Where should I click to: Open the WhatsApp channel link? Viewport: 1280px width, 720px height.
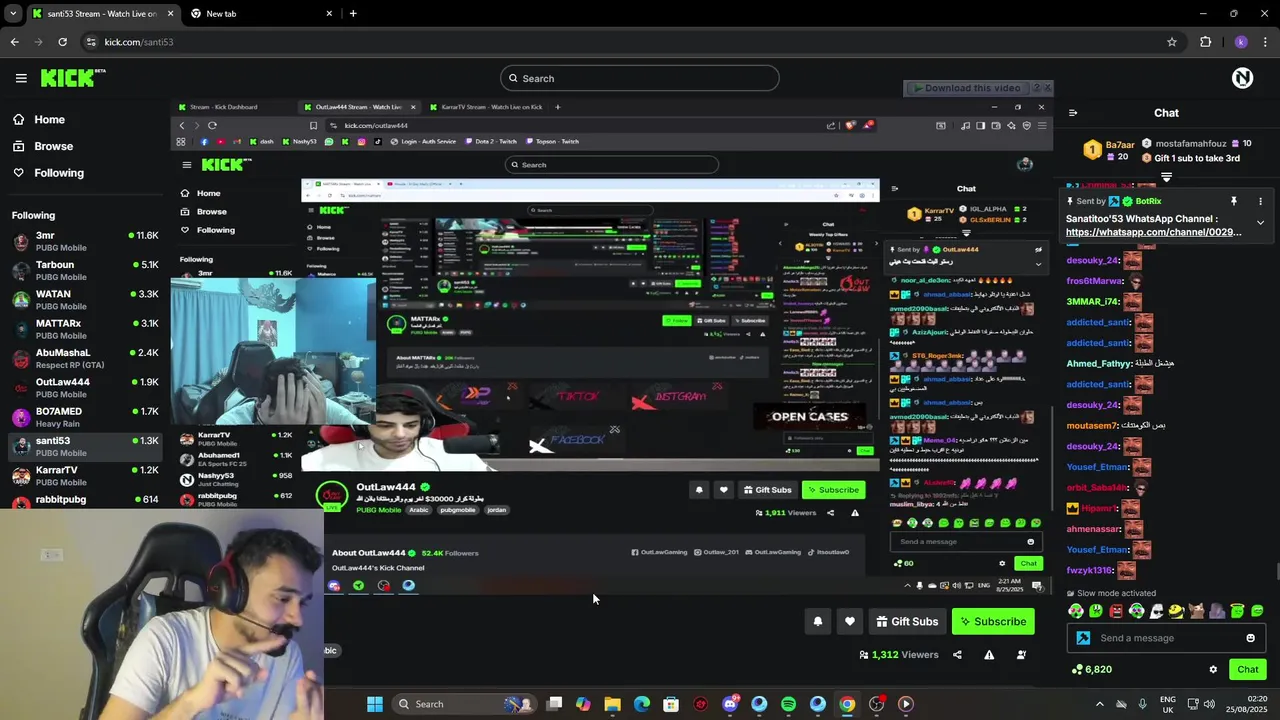pyautogui.click(x=1153, y=232)
